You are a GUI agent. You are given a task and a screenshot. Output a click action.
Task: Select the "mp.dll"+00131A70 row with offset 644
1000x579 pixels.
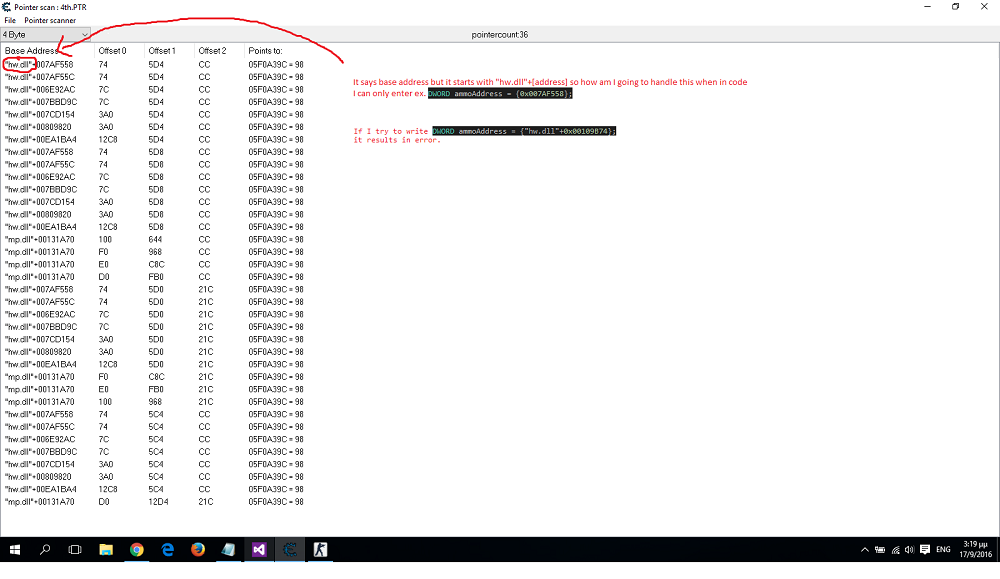pos(40,239)
